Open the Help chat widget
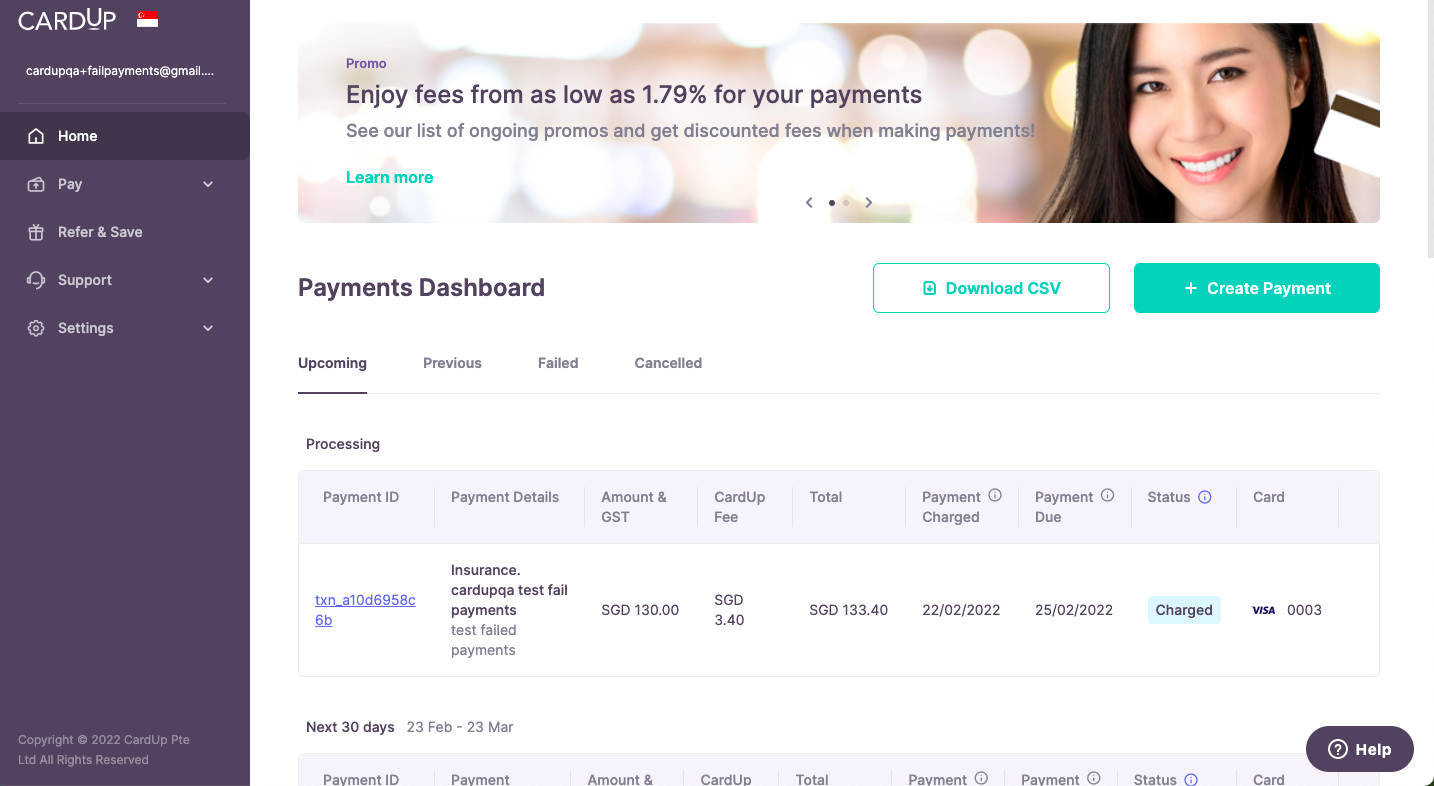 pyautogui.click(x=1359, y=749)
